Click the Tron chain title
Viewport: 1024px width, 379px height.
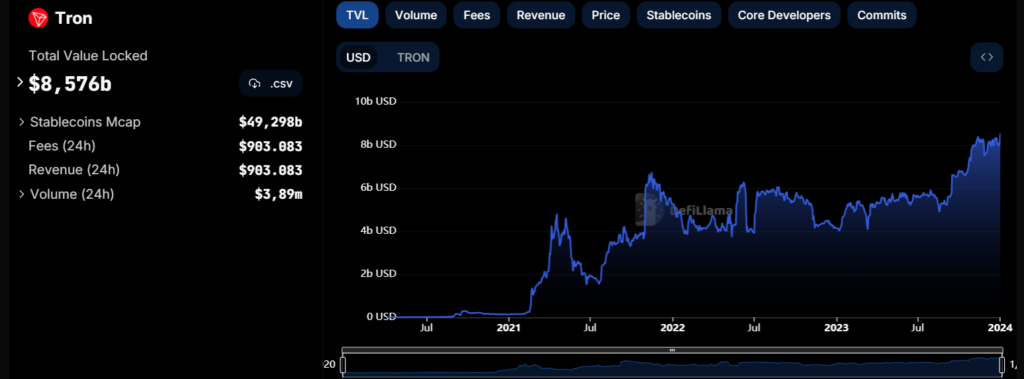pyautogui.click(x=74, y=18)
